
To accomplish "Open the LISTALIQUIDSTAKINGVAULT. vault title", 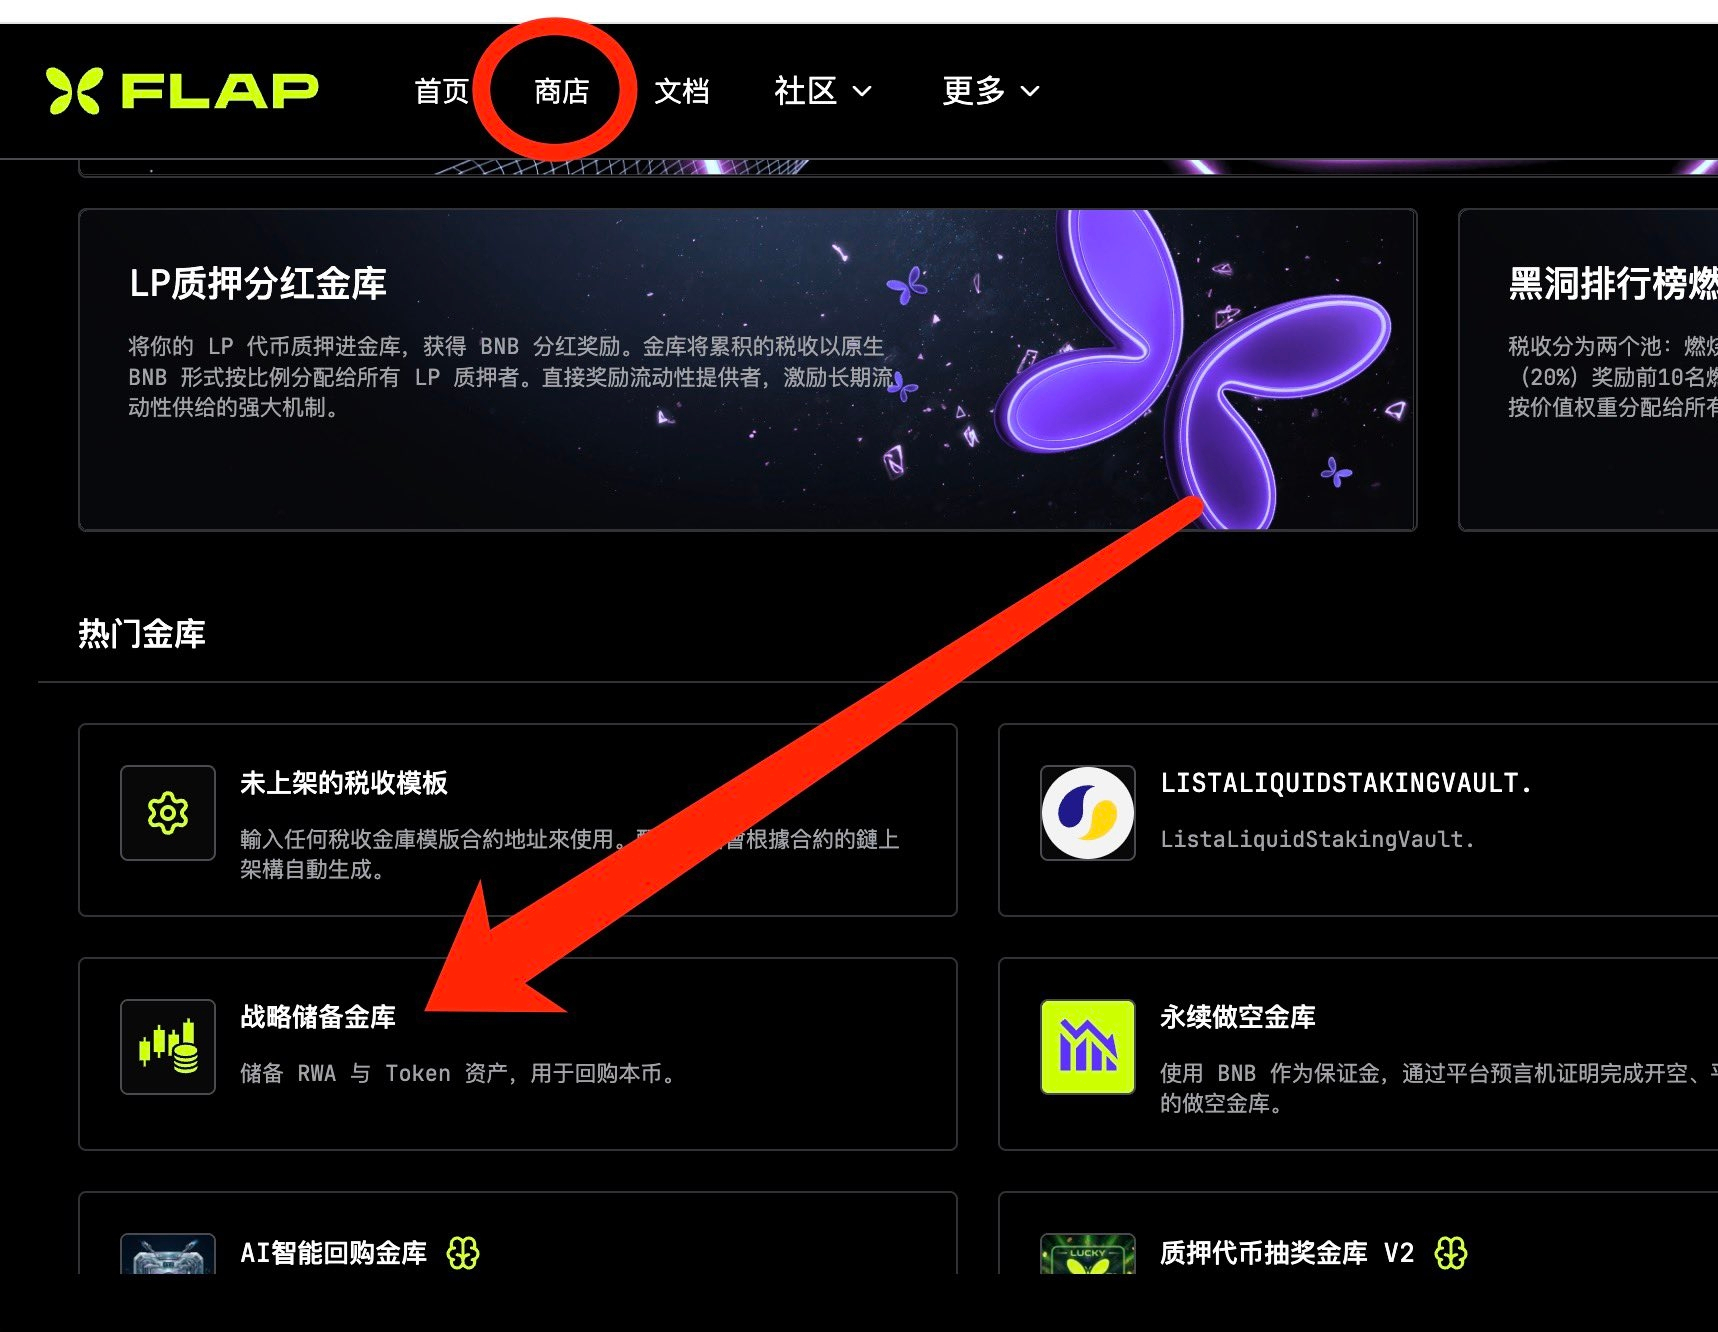I will 1346,783.
